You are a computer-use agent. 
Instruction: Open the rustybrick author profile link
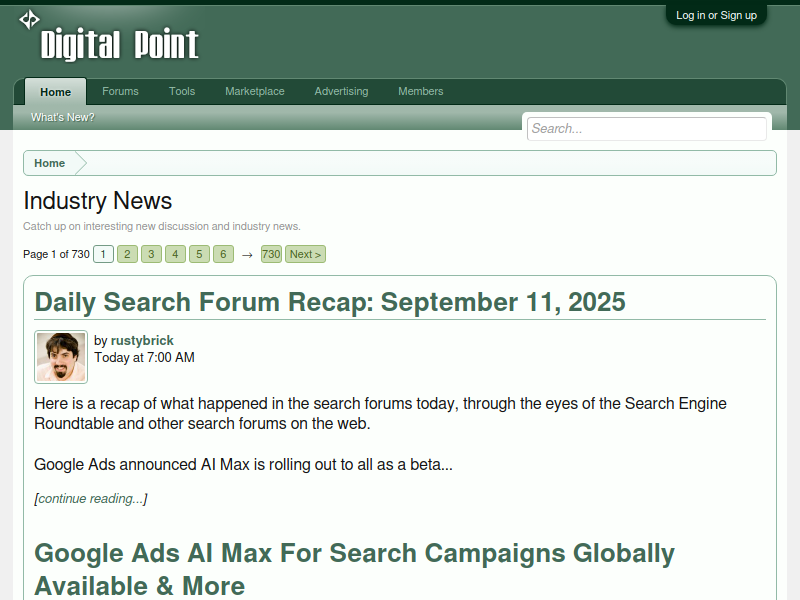click(x=142, y=340)
